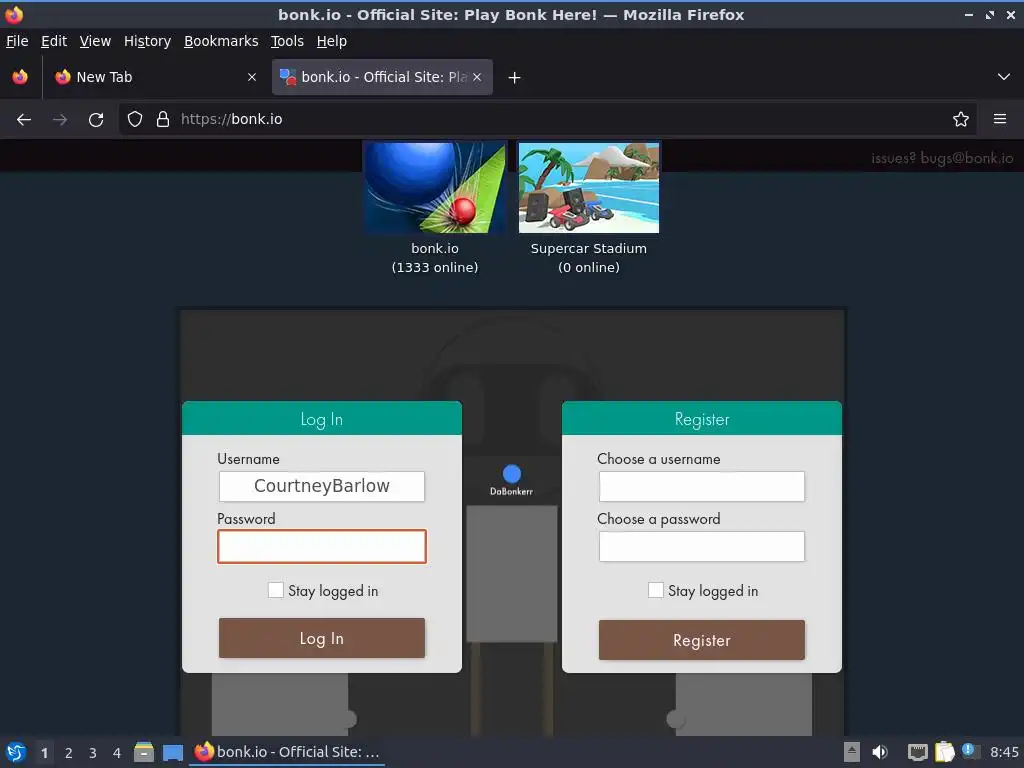The image size is (1024, 768).
Task: Select the Supercar Stadium thumbnail
Action: coord(589,187)
